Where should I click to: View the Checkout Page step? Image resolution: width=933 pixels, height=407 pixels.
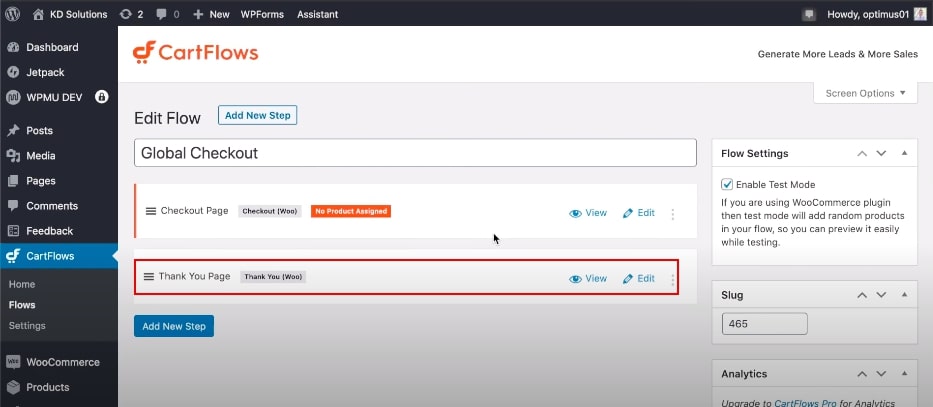pos(588,213)
